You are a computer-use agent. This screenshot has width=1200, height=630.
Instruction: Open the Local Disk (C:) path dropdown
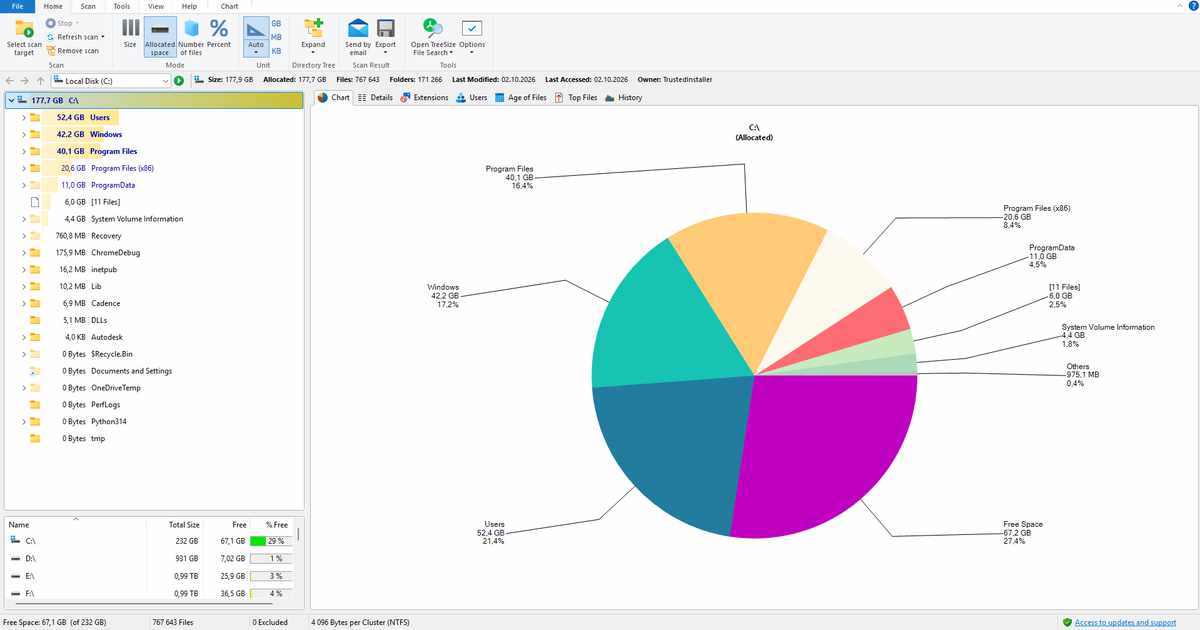tap(165, 80)
